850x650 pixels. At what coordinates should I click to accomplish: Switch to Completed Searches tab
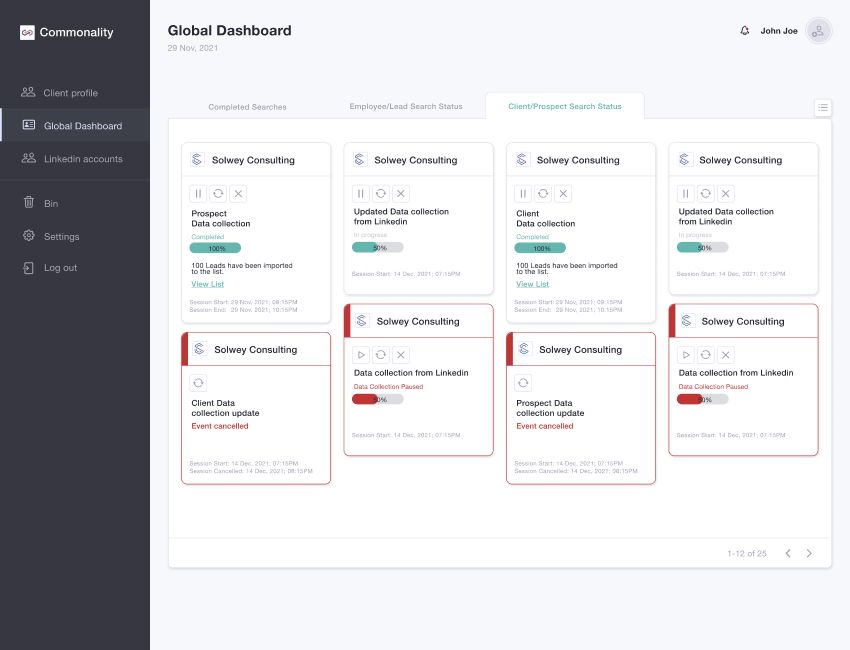click(x=247, y=107)
